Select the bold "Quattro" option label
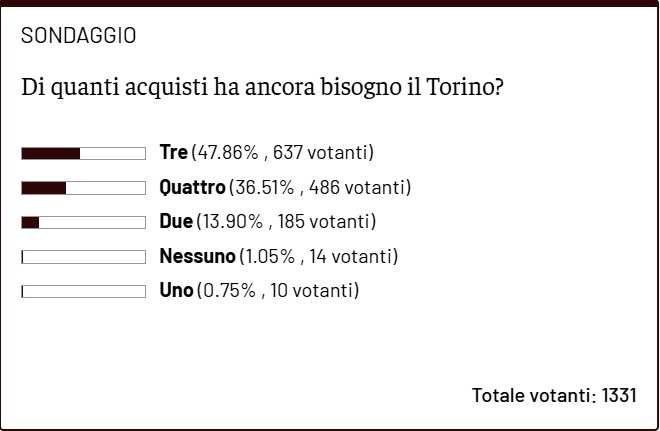The height and width of the screenshot is (431, 660). [x=192, y=188]
